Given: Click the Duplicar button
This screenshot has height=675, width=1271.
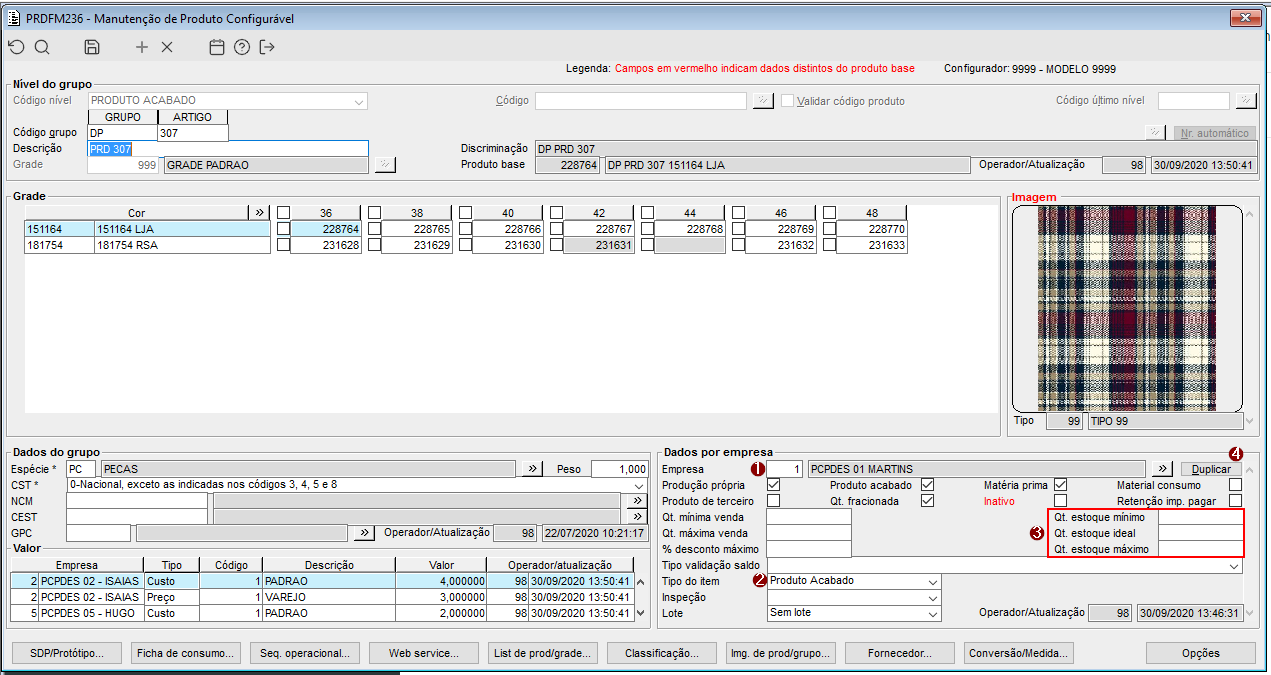Looking at the screenshot, I should click(x=1211, y=468).
